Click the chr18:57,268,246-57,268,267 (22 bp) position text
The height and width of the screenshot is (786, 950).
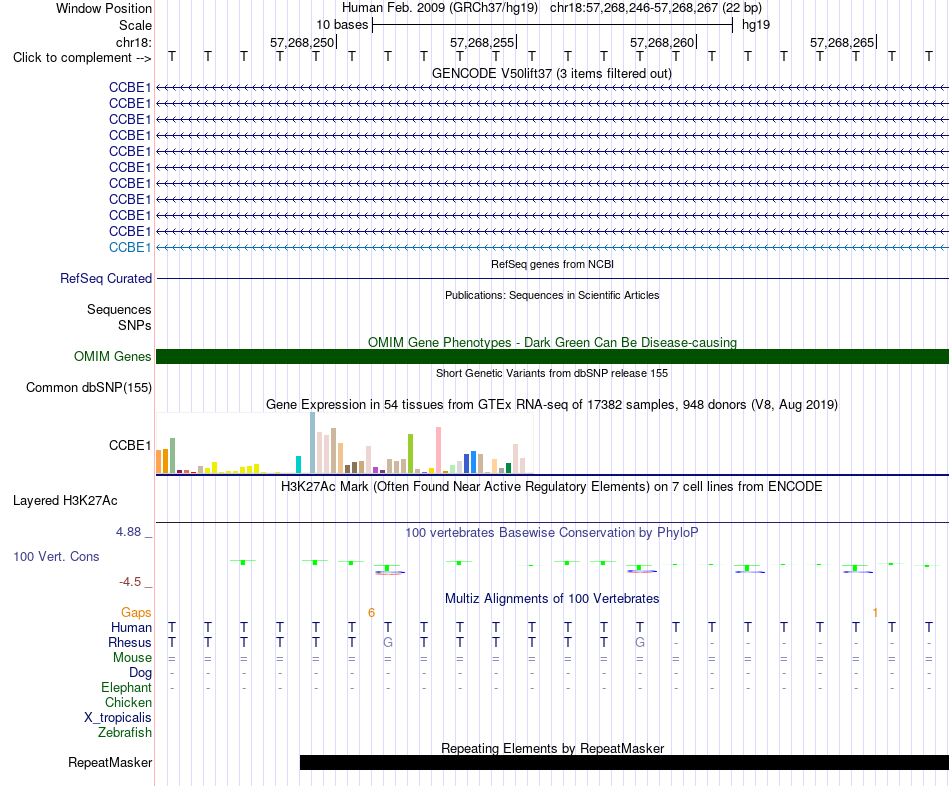point(656,8)
